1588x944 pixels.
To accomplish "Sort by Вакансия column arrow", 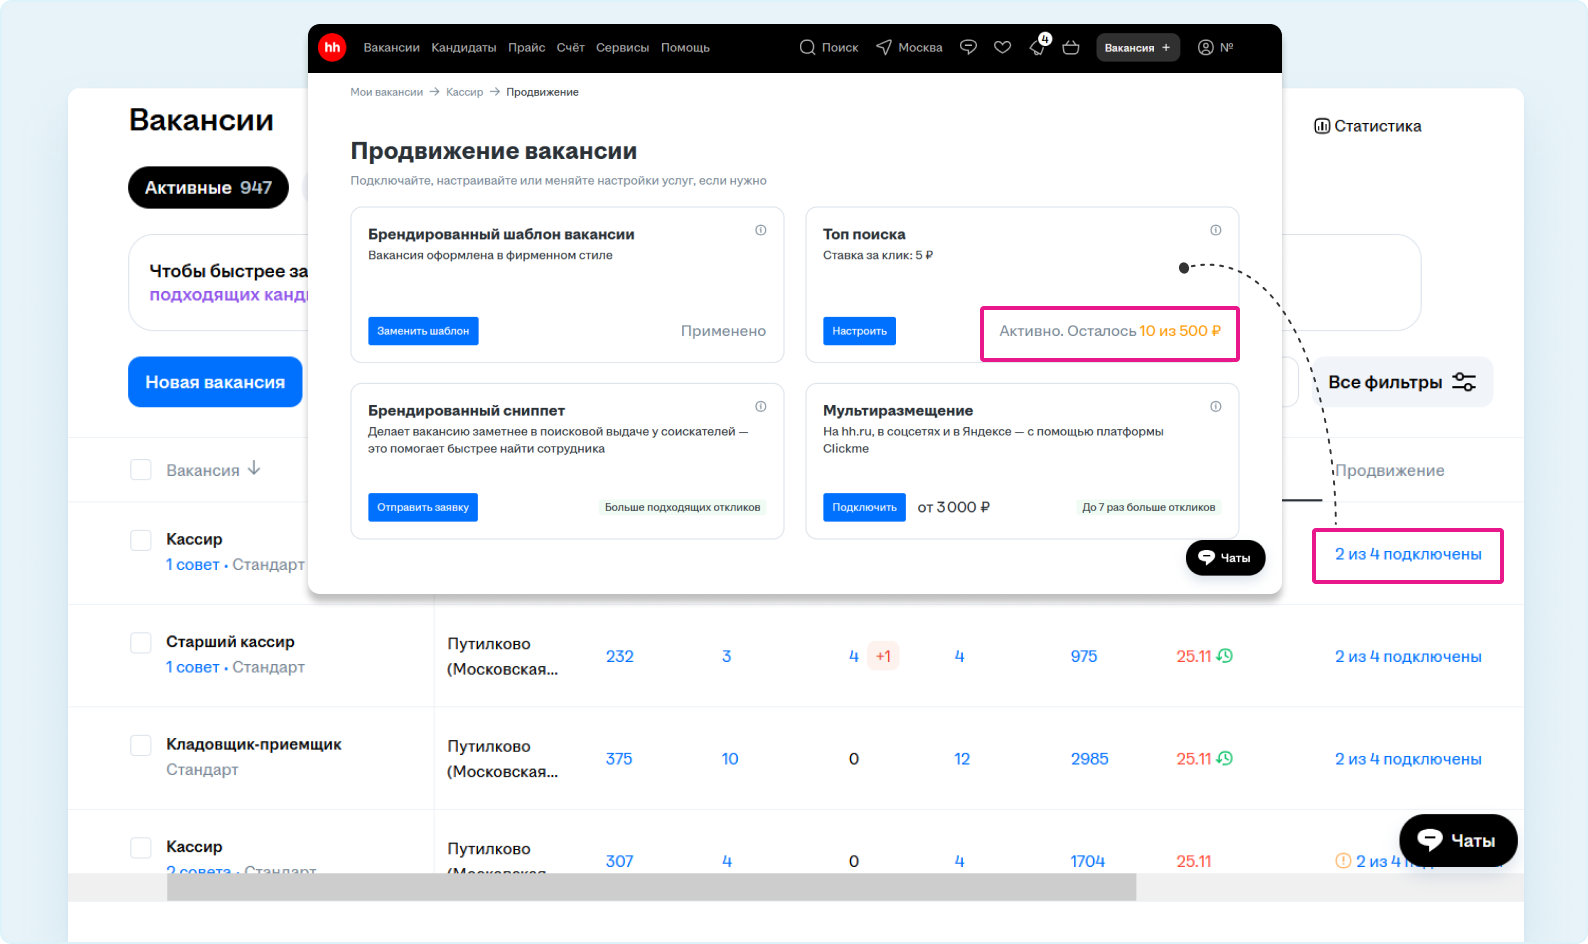I will (254, 468).
